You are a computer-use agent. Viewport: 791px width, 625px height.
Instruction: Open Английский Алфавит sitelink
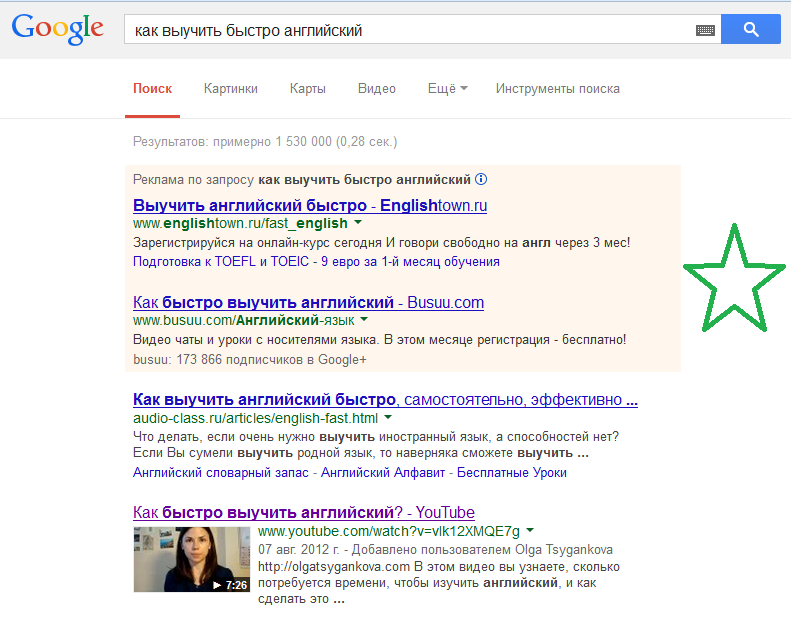383,472
